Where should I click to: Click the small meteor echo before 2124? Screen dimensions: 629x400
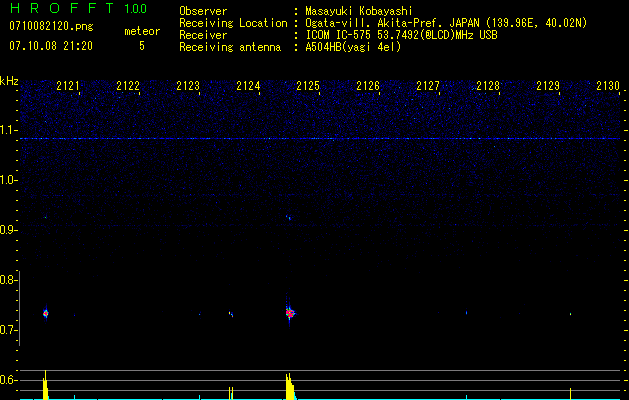pos(231,314)
